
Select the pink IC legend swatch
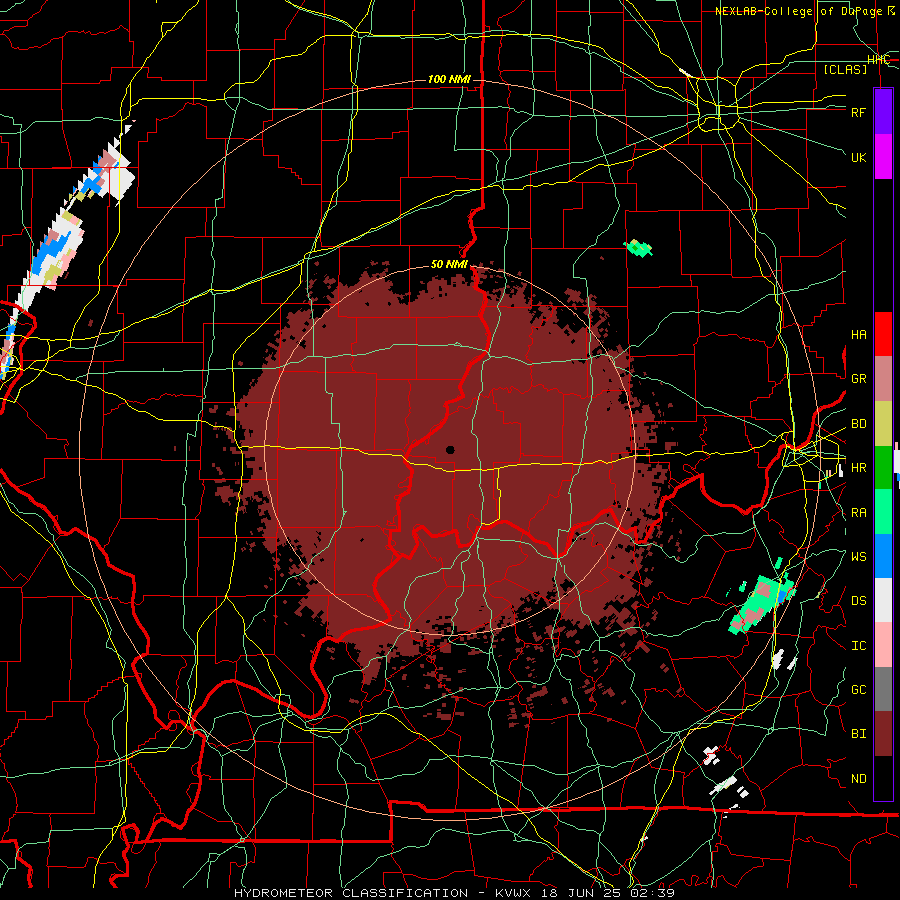883,645
